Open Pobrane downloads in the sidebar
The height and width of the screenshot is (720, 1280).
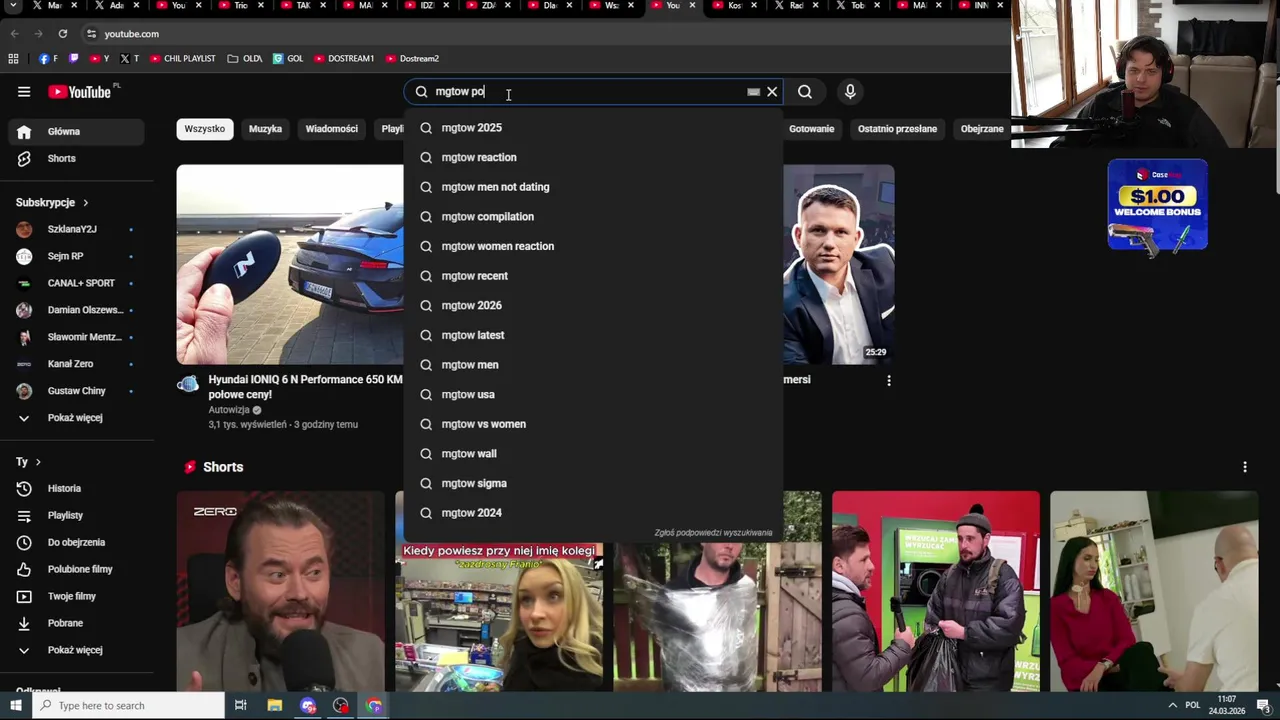click(77, 624)
